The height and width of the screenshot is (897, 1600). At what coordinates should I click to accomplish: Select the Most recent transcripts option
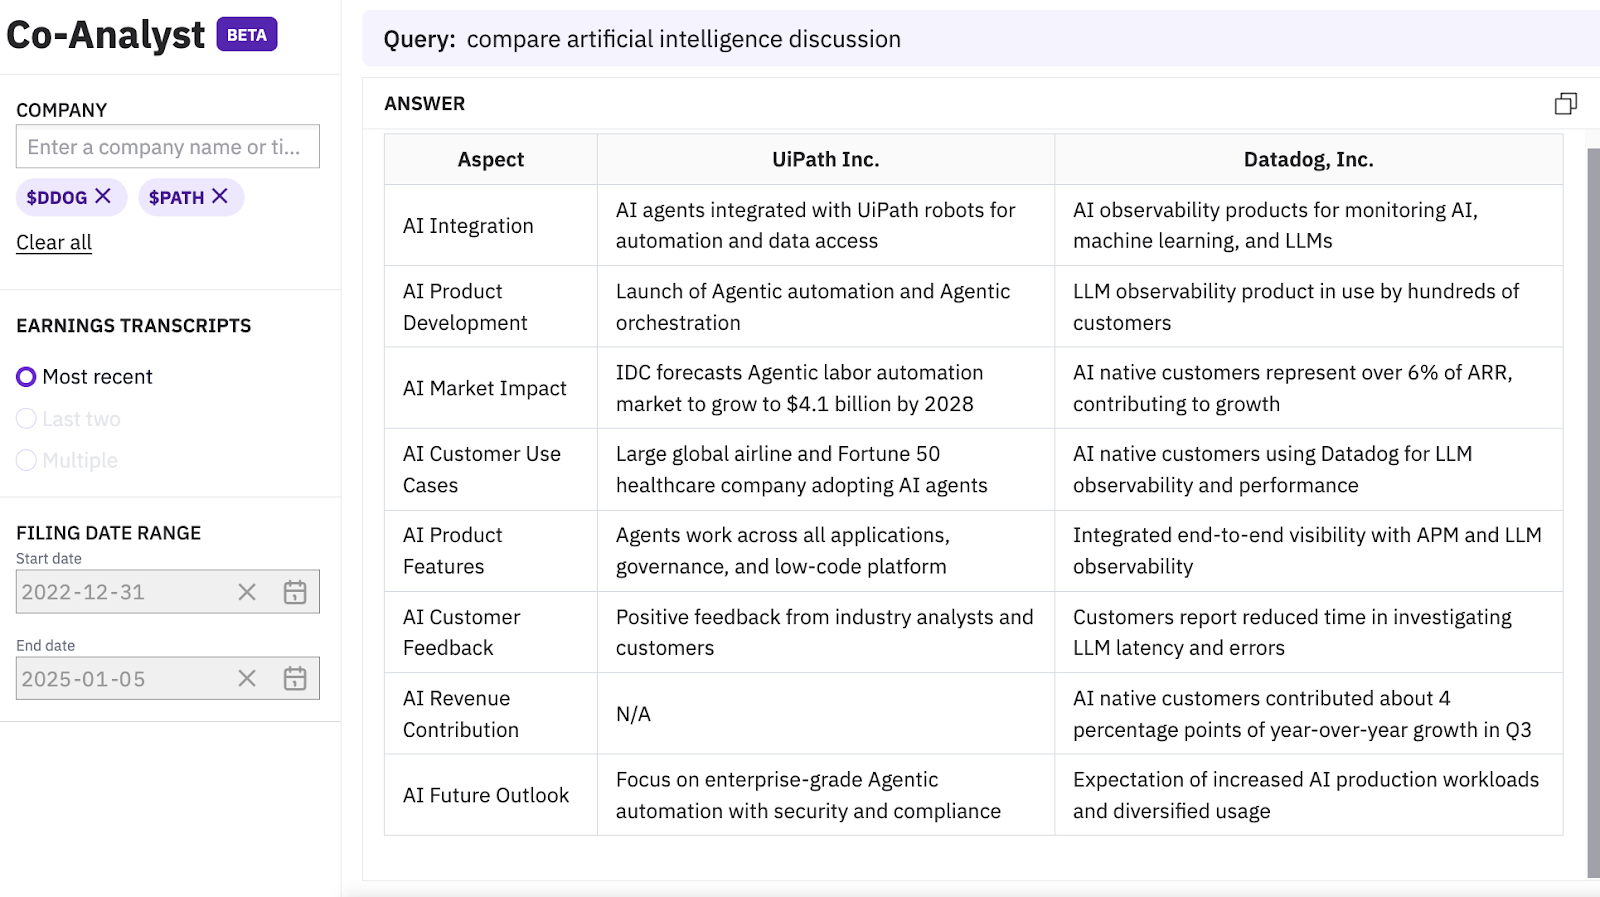(x=27, y=377)
